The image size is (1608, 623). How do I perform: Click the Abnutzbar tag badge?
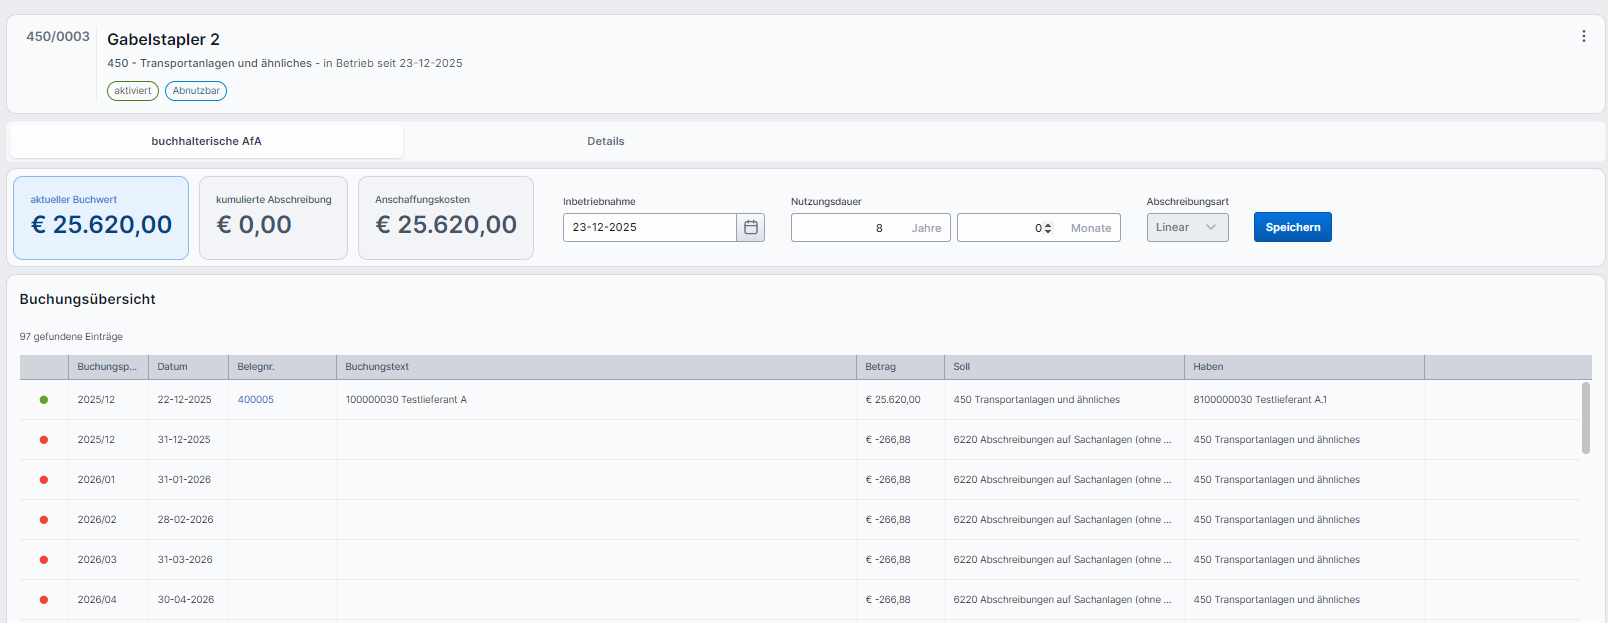(x=196, y=91)
